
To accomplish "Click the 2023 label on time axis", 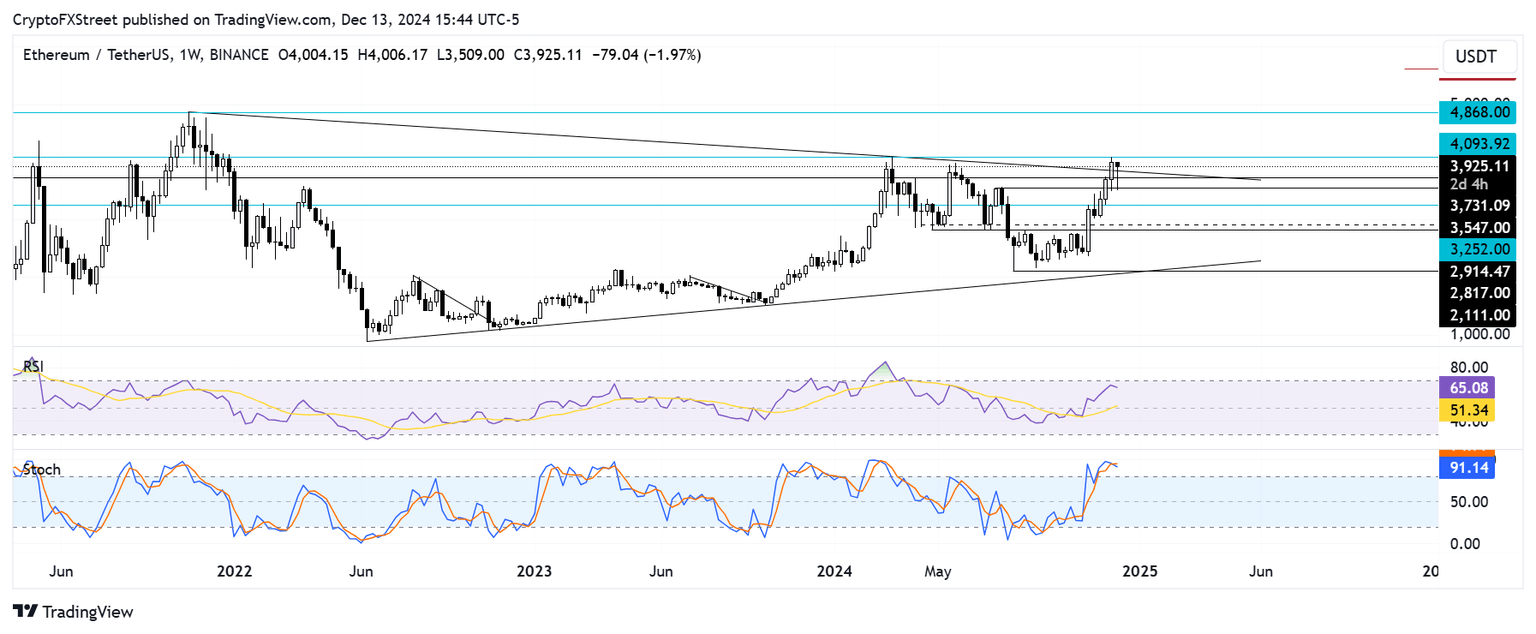I will [534, 572].
